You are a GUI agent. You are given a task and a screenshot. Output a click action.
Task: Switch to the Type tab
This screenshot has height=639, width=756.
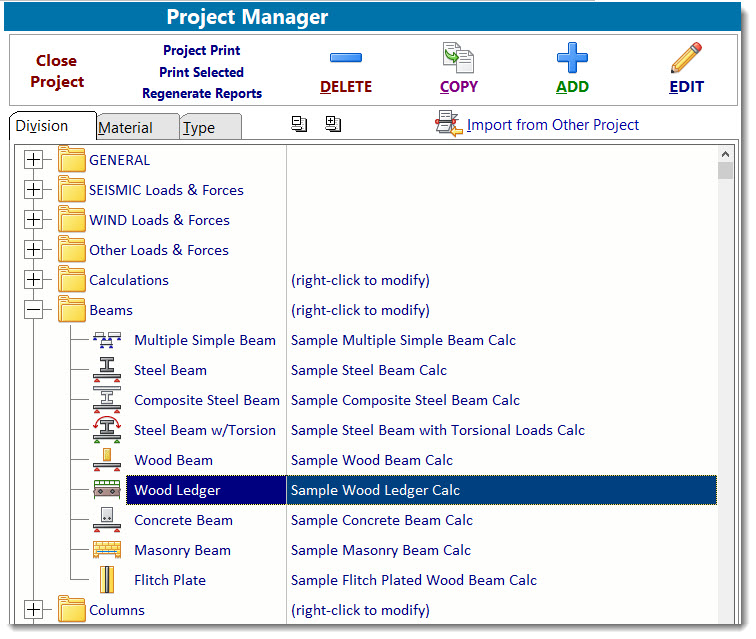click(x=199, y=127)
